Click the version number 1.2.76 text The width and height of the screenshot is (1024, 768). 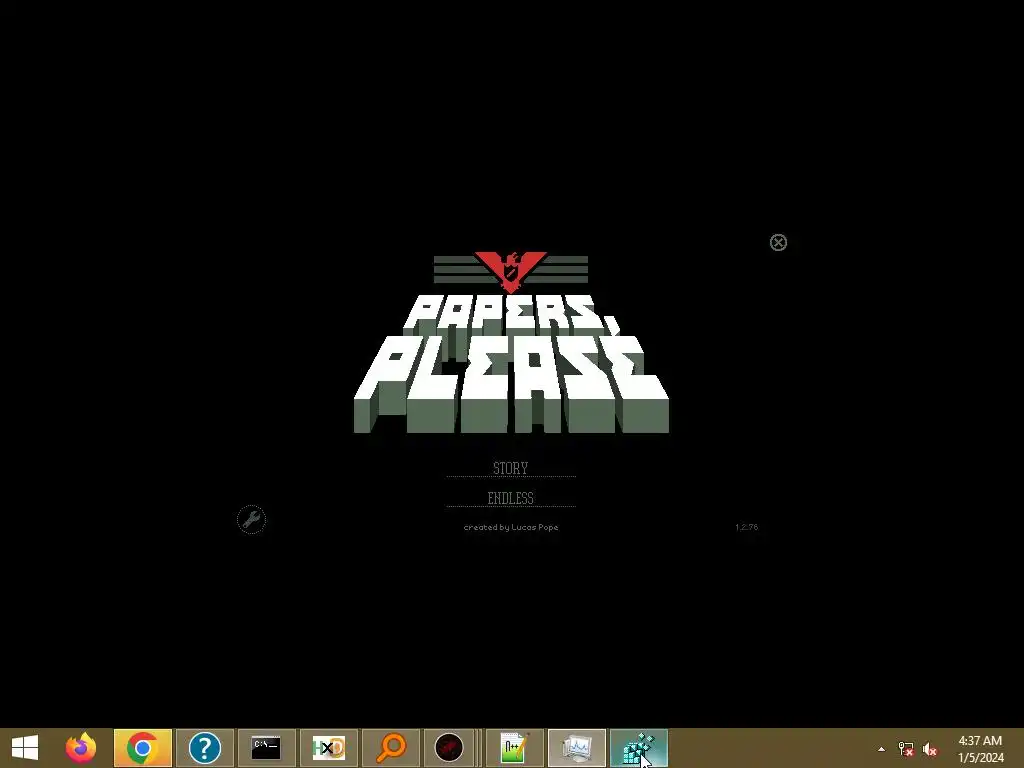tap(746, 527)
